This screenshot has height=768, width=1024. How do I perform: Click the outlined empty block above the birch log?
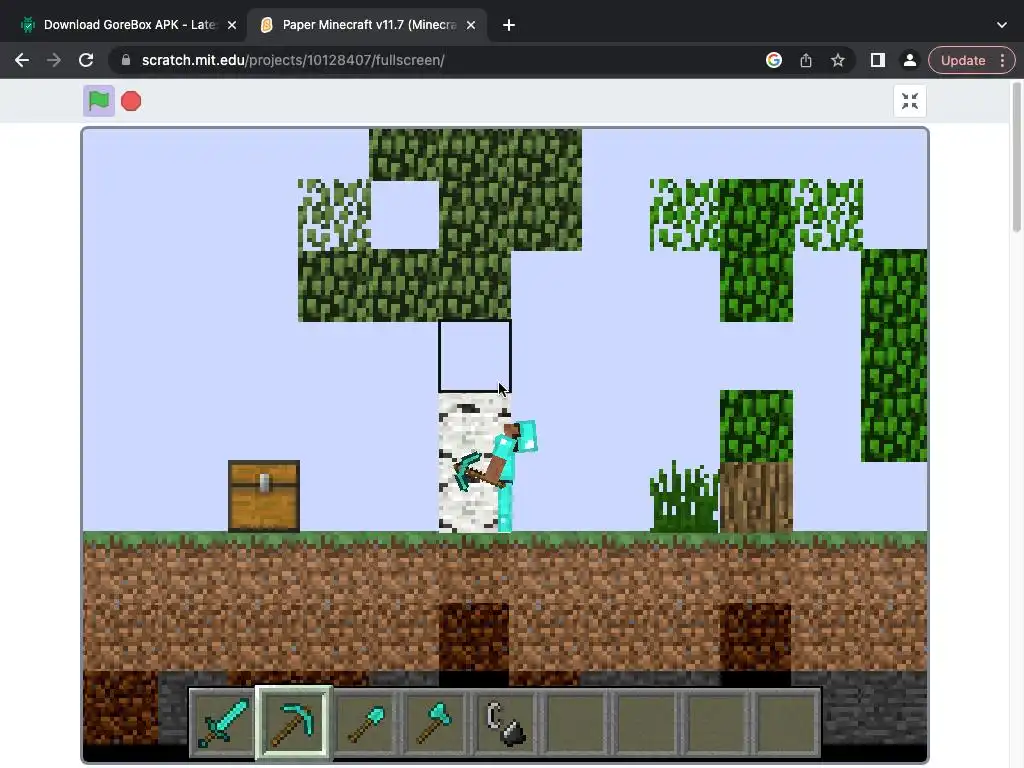(475, 356)
